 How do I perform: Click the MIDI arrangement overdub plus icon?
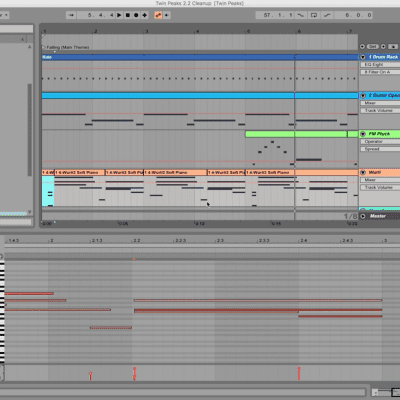144,15
